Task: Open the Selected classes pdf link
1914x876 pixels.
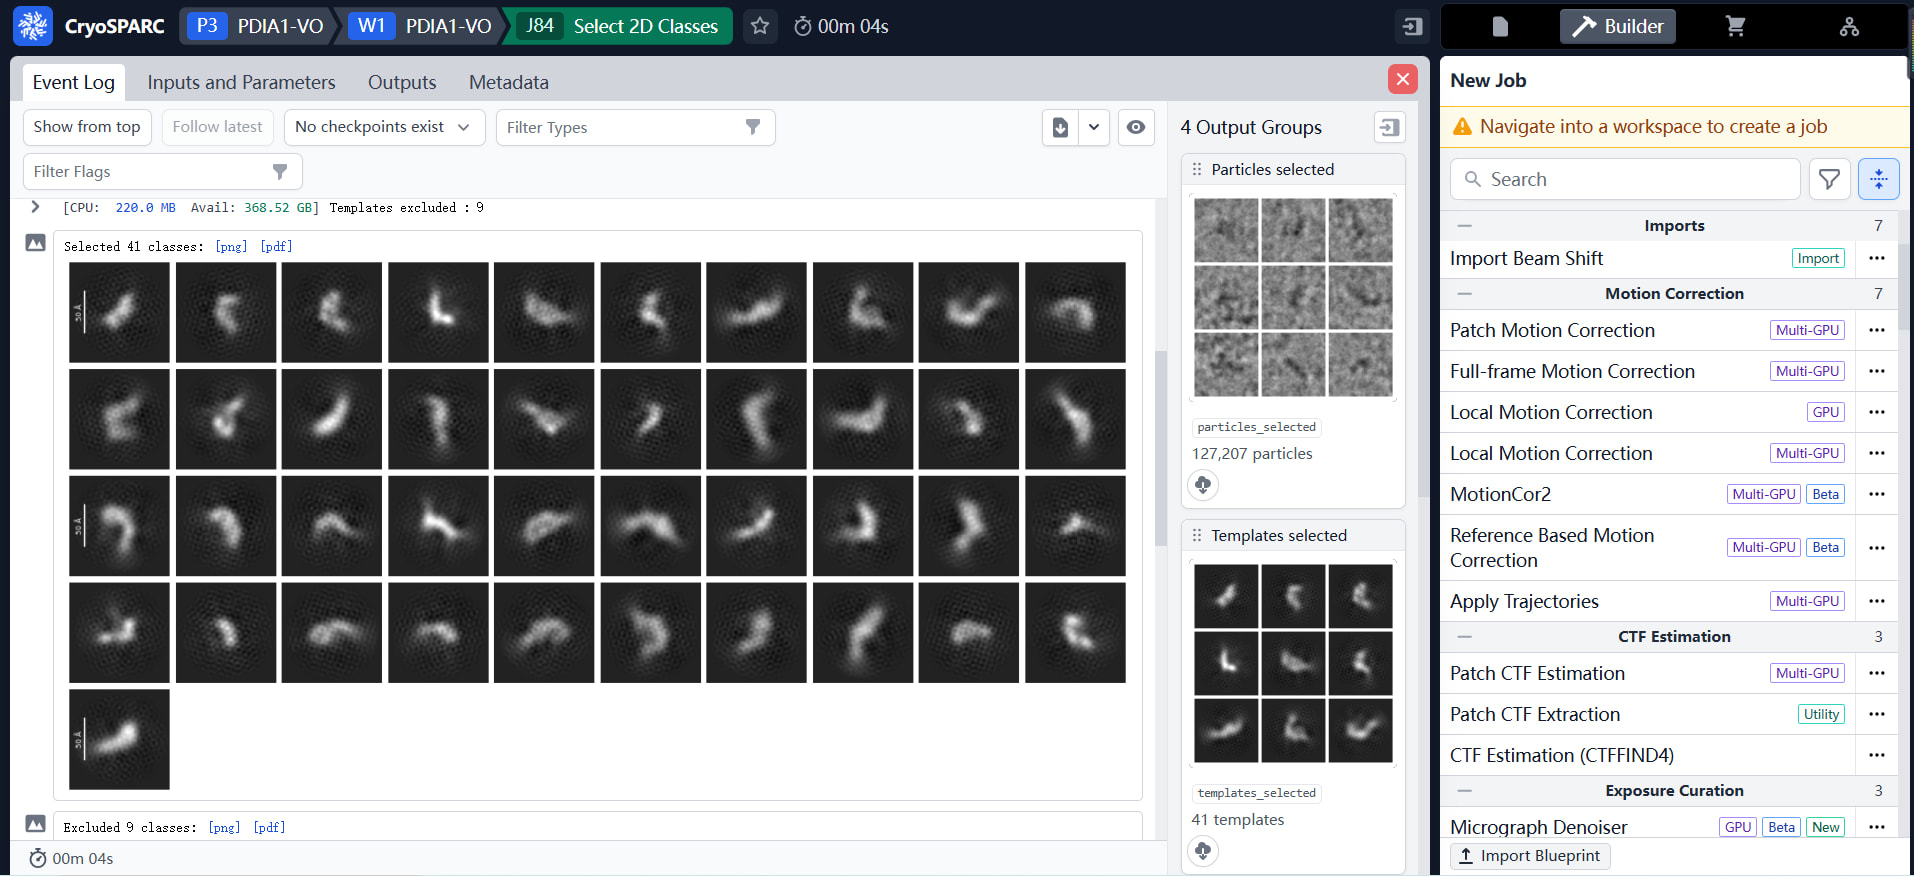Action: point(276,246)
